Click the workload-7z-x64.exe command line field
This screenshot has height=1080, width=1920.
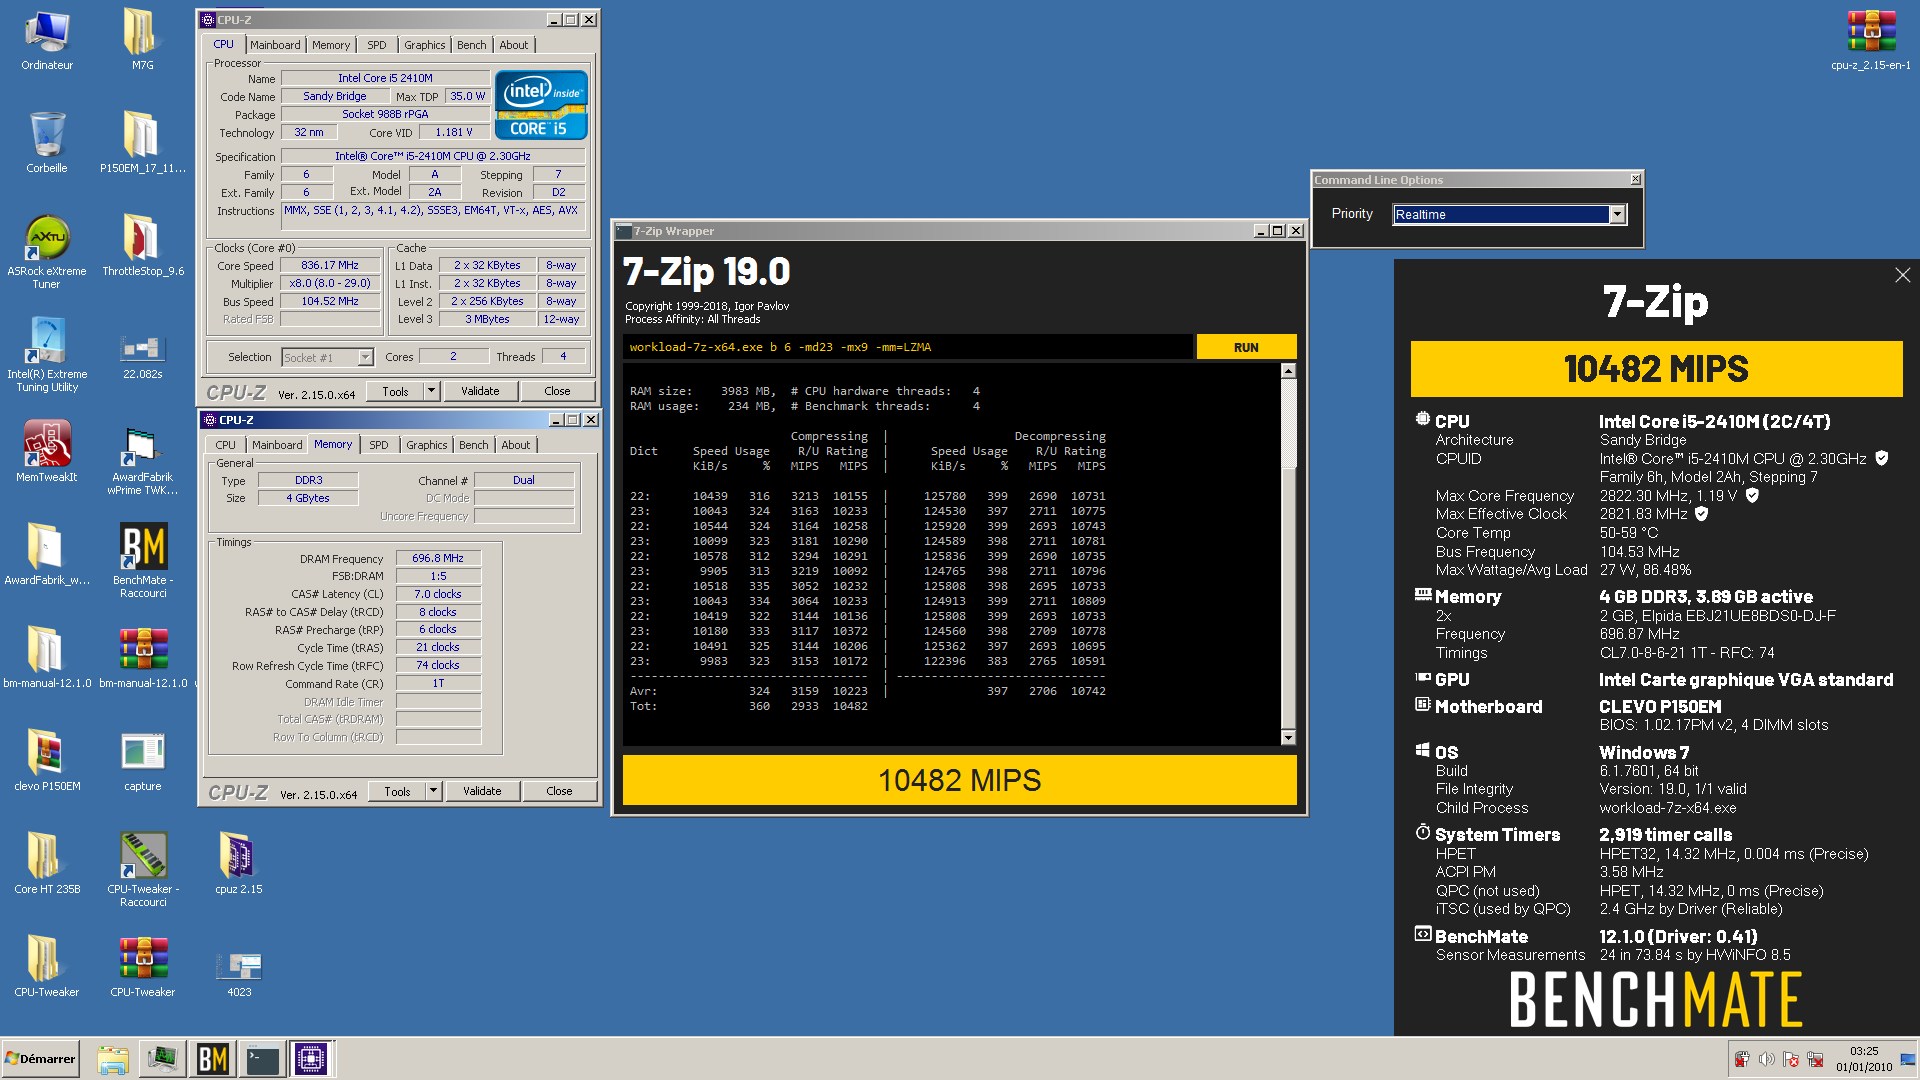pos(908,347)
